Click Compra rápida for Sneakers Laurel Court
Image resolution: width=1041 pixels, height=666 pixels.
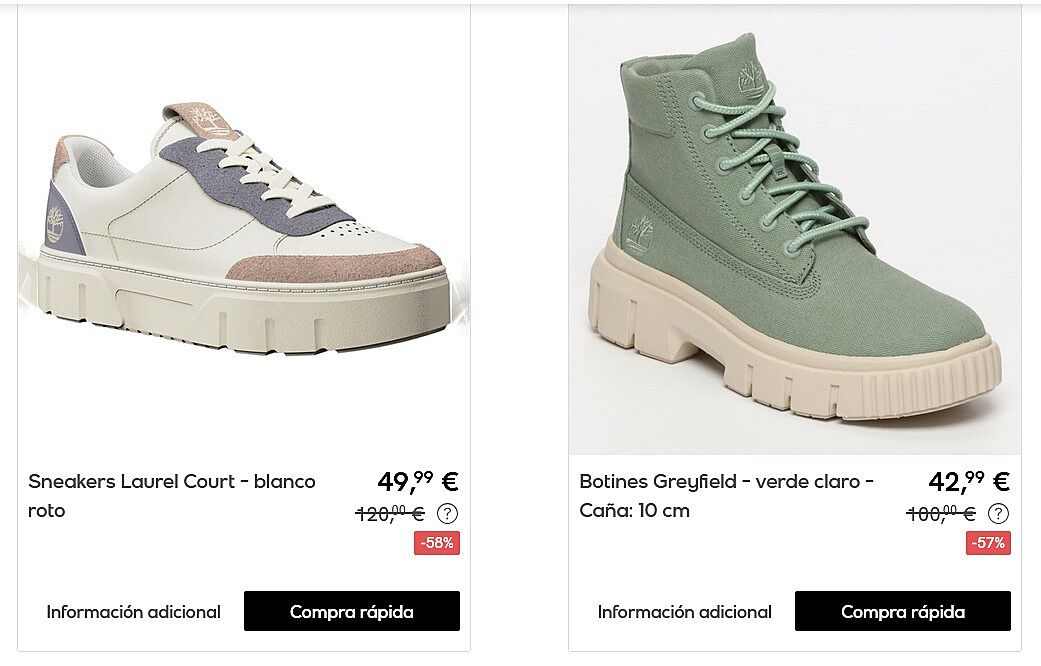(352, 611)
